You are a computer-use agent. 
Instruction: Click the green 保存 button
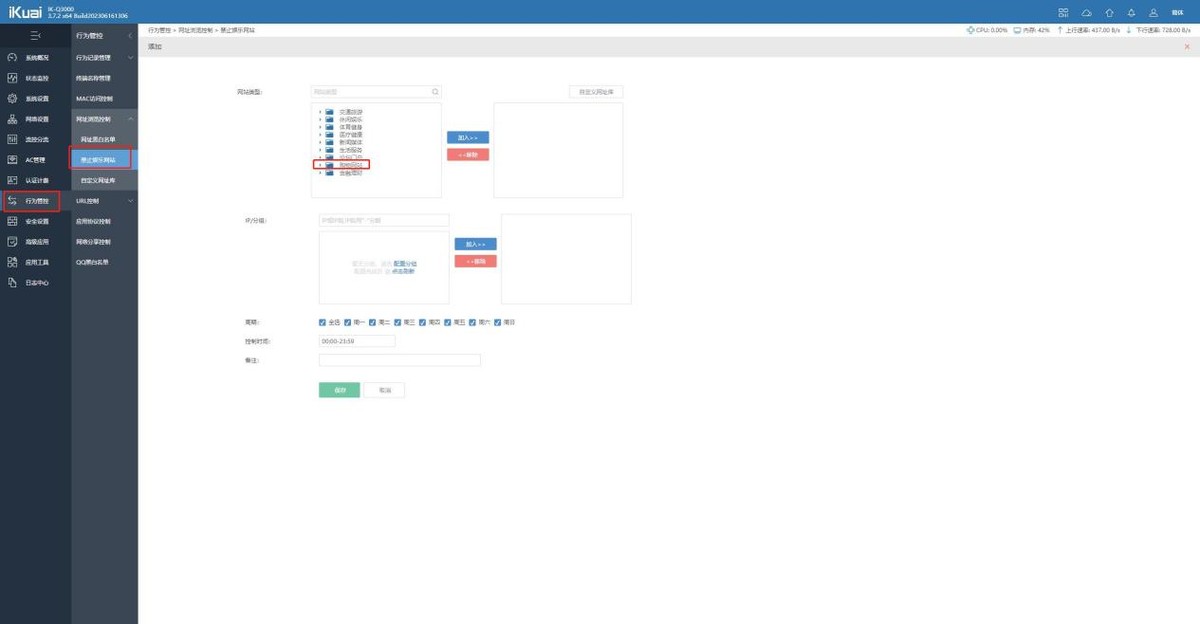[339, 390]
